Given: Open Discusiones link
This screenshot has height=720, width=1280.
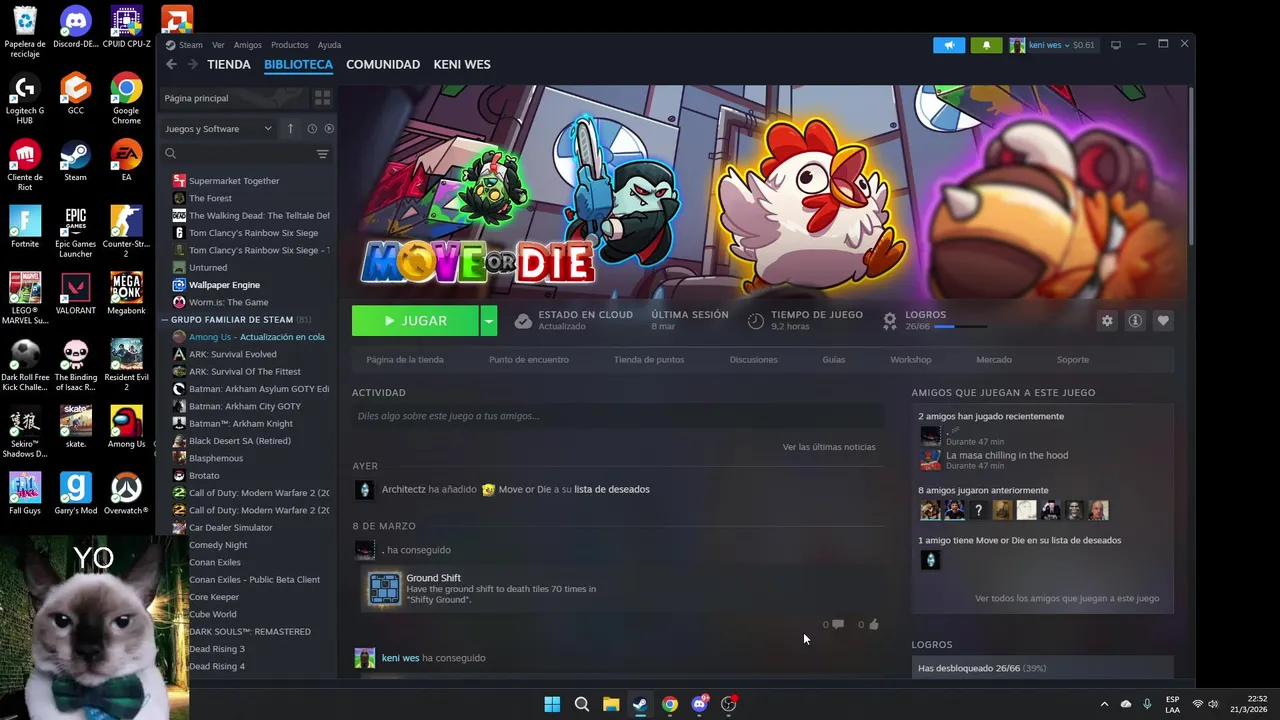Looking at the screenshot, I should (753, 359).
